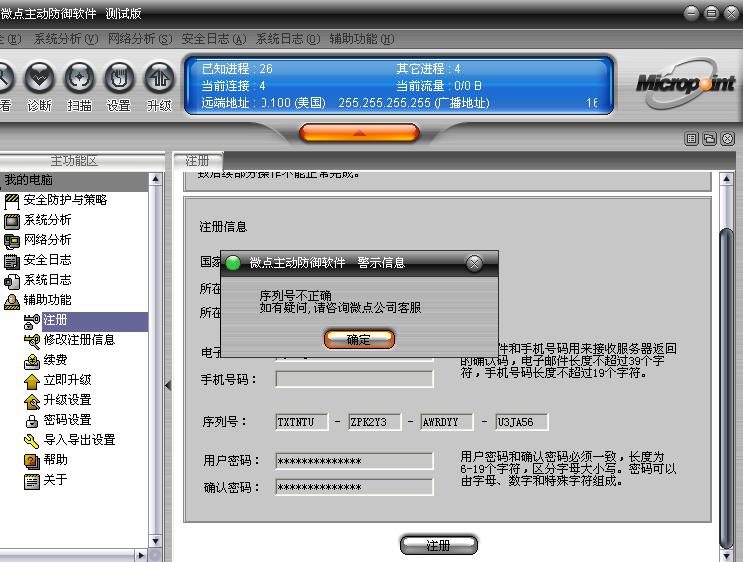Switch to the 注册 tab
743x562 pixels.
click(198, 161)
